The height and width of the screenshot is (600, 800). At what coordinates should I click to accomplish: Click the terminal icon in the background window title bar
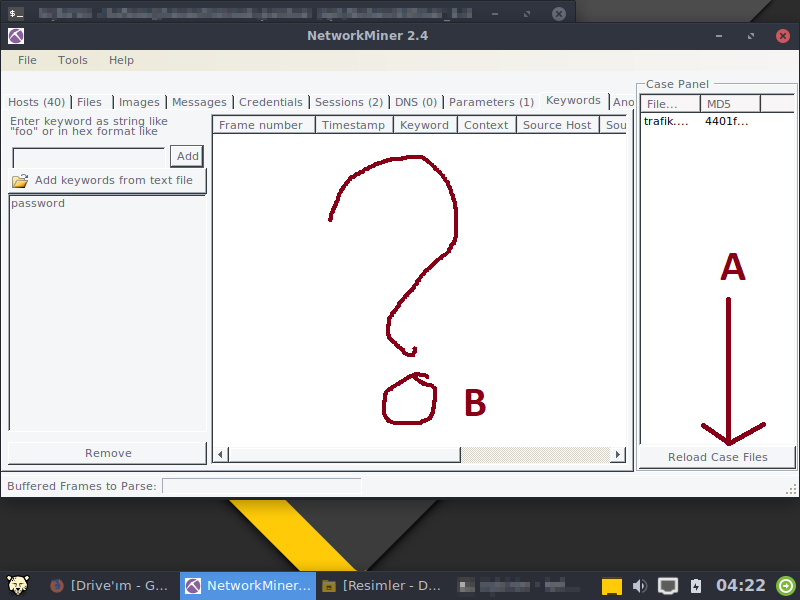point(16,13)
